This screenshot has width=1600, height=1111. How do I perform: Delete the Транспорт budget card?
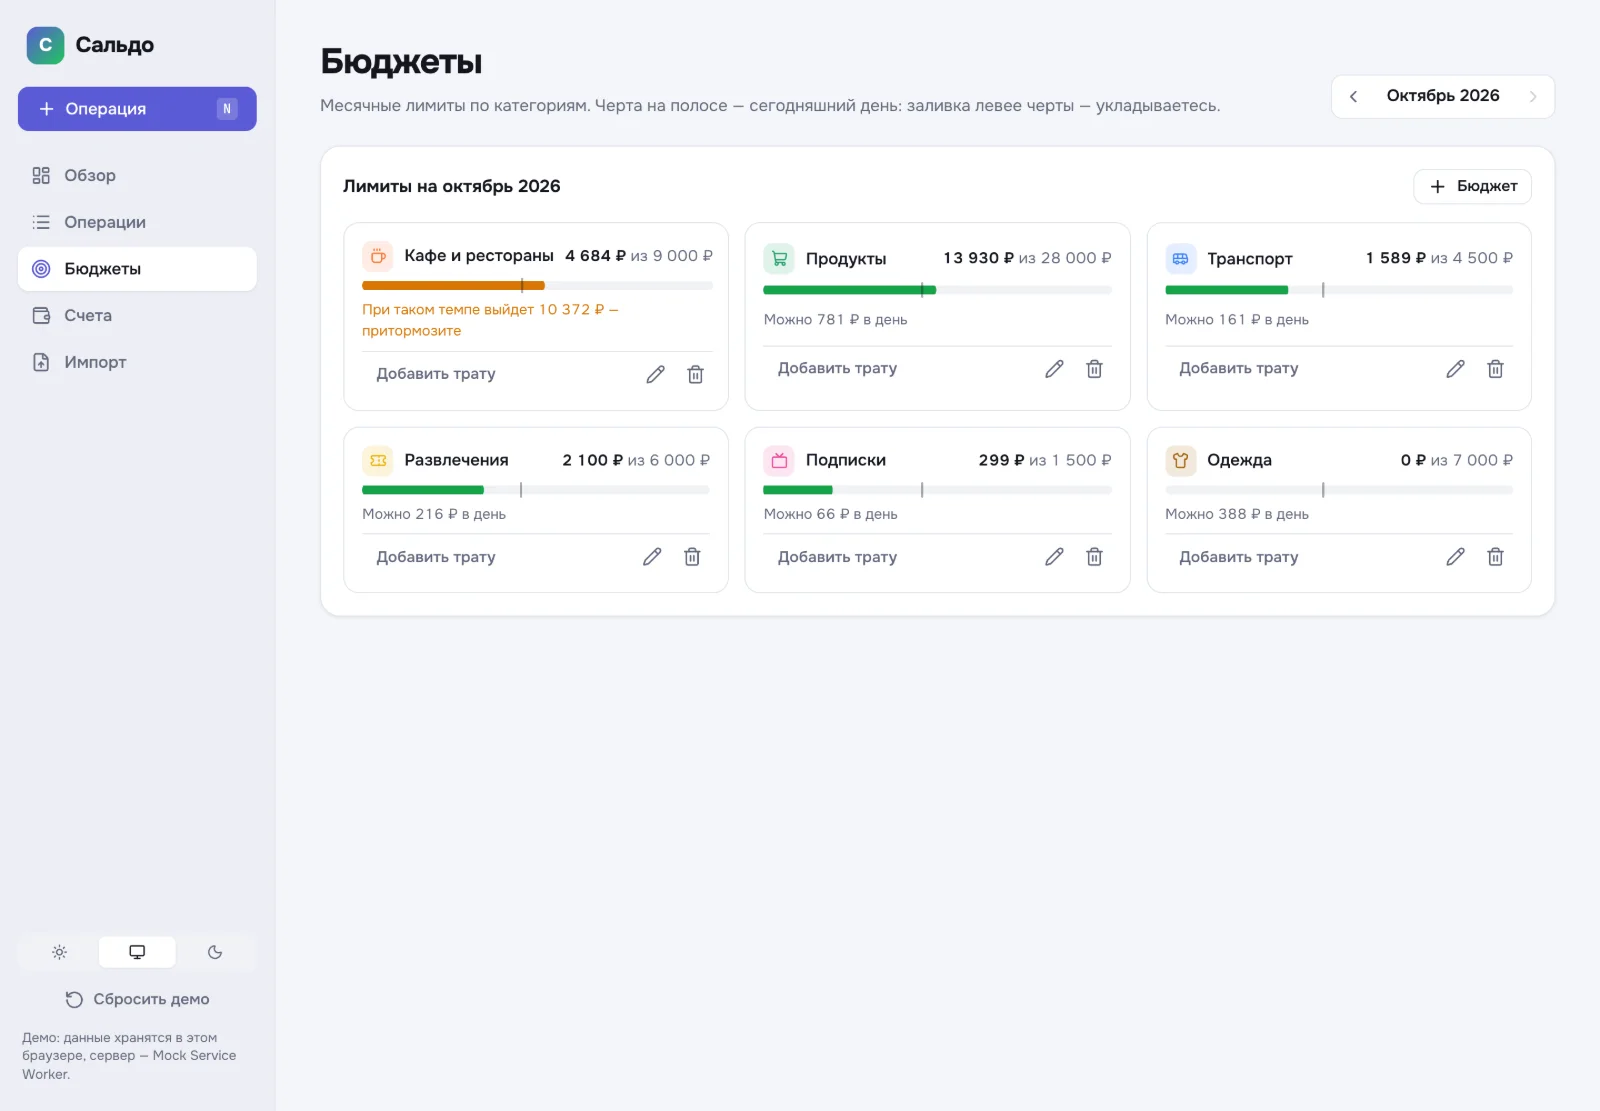point(1495,369)
